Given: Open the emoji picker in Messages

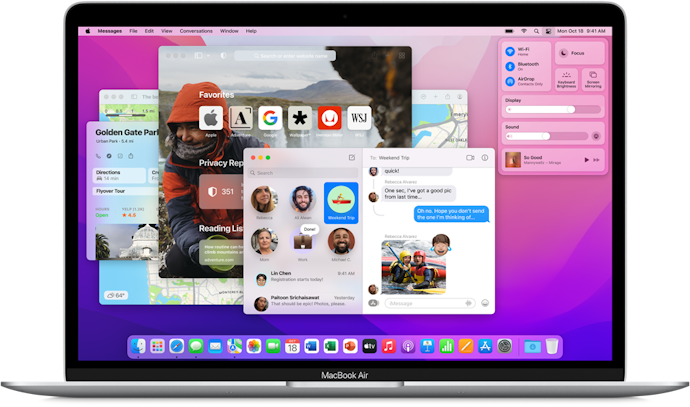Looking at the screenshot, I should (485, 303).
